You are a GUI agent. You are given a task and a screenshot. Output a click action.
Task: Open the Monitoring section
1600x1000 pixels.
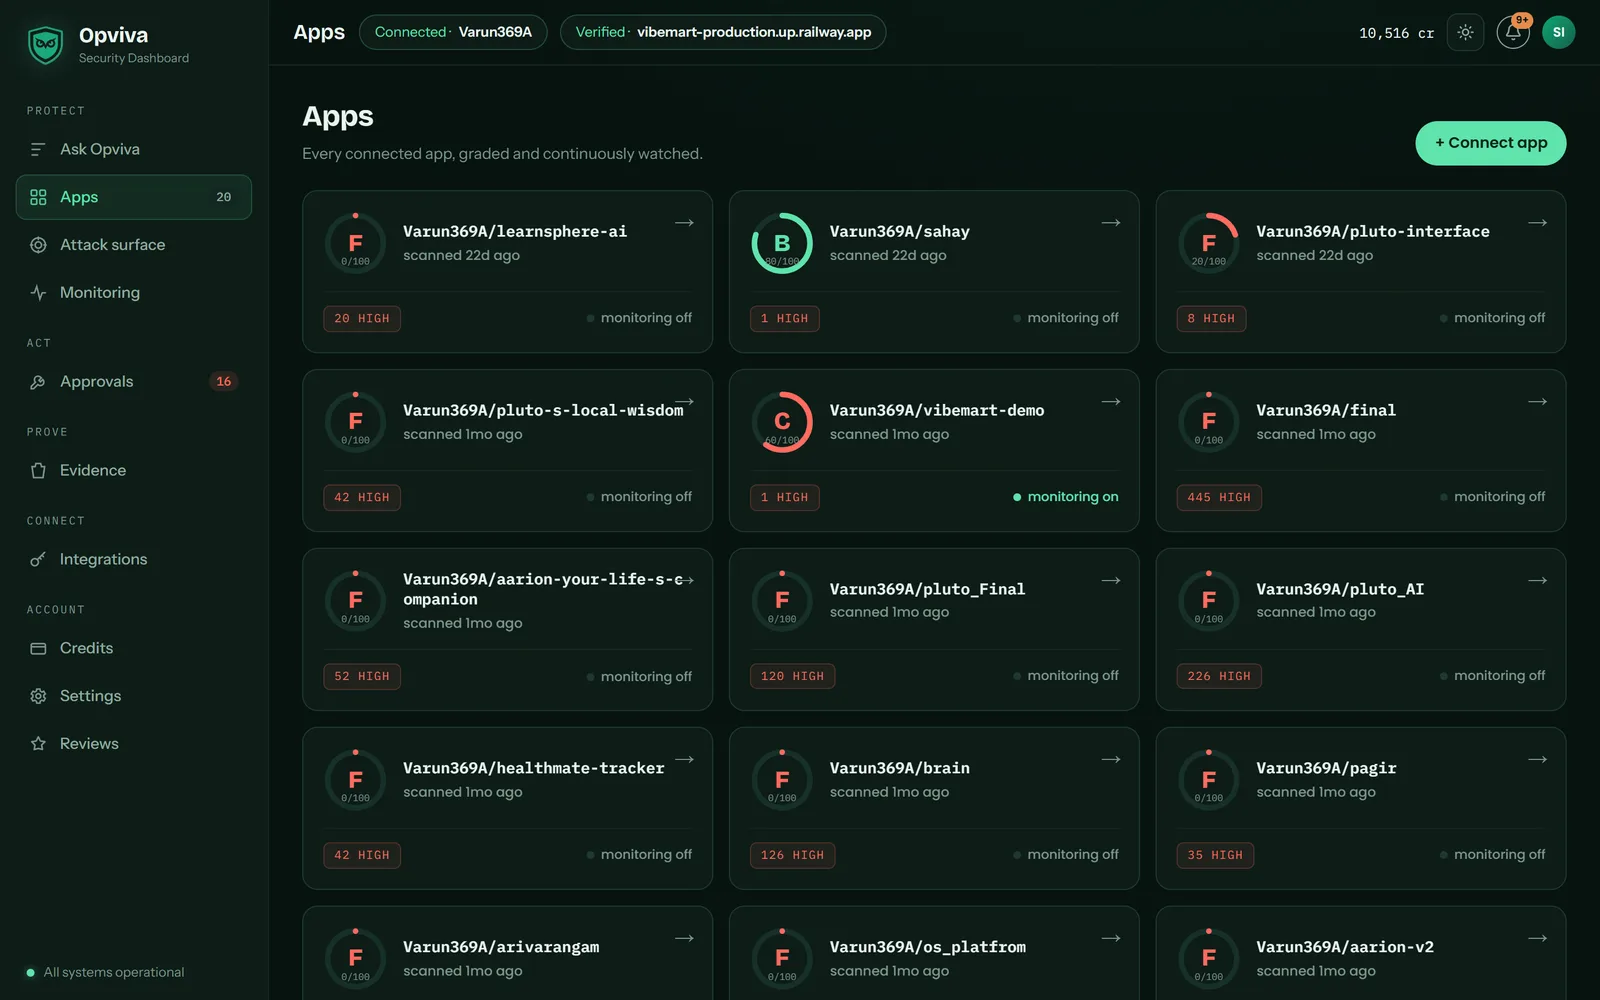point(134,293)
